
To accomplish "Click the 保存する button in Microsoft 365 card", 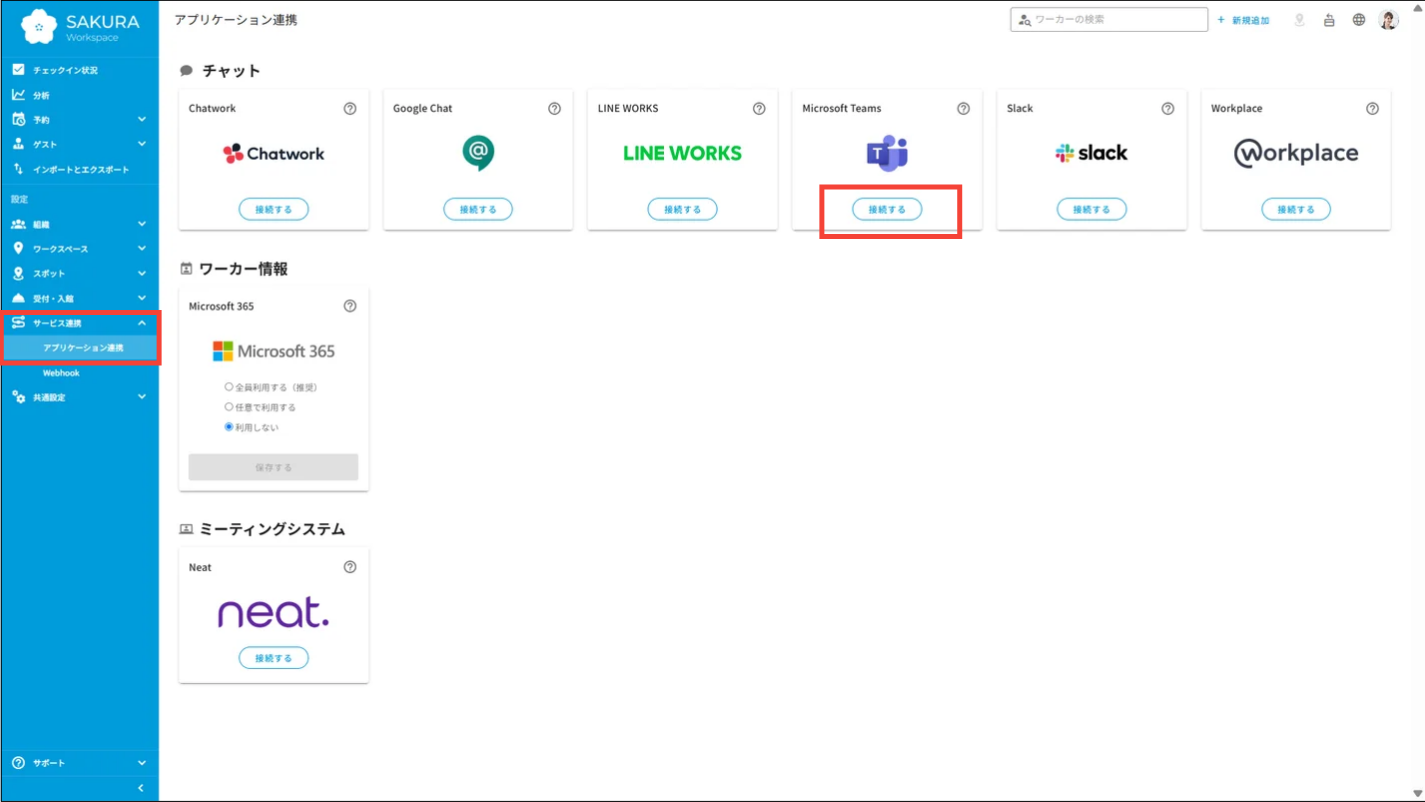I will pos(274,467).
